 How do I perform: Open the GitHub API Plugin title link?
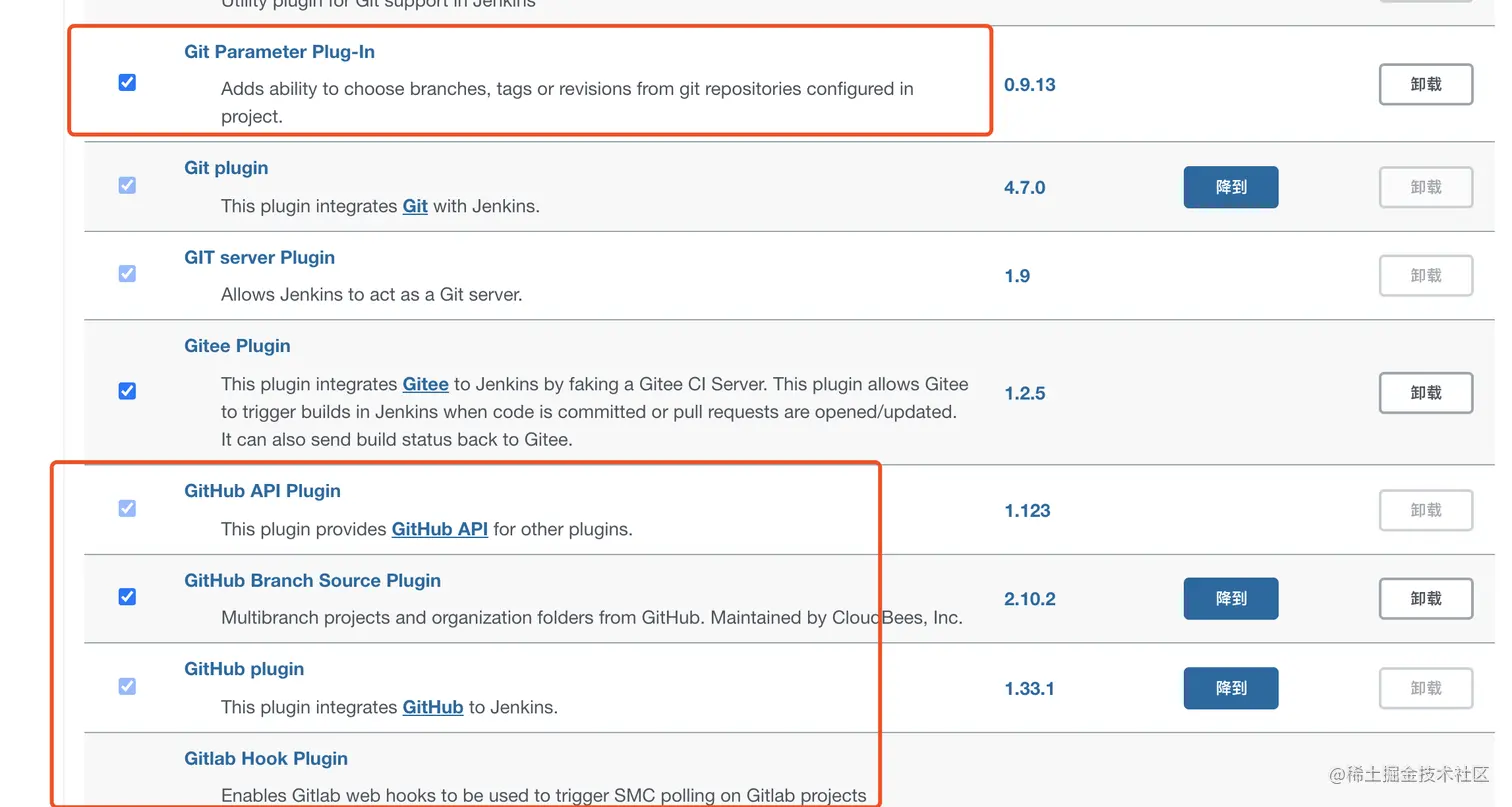click(x=262, y=491)
